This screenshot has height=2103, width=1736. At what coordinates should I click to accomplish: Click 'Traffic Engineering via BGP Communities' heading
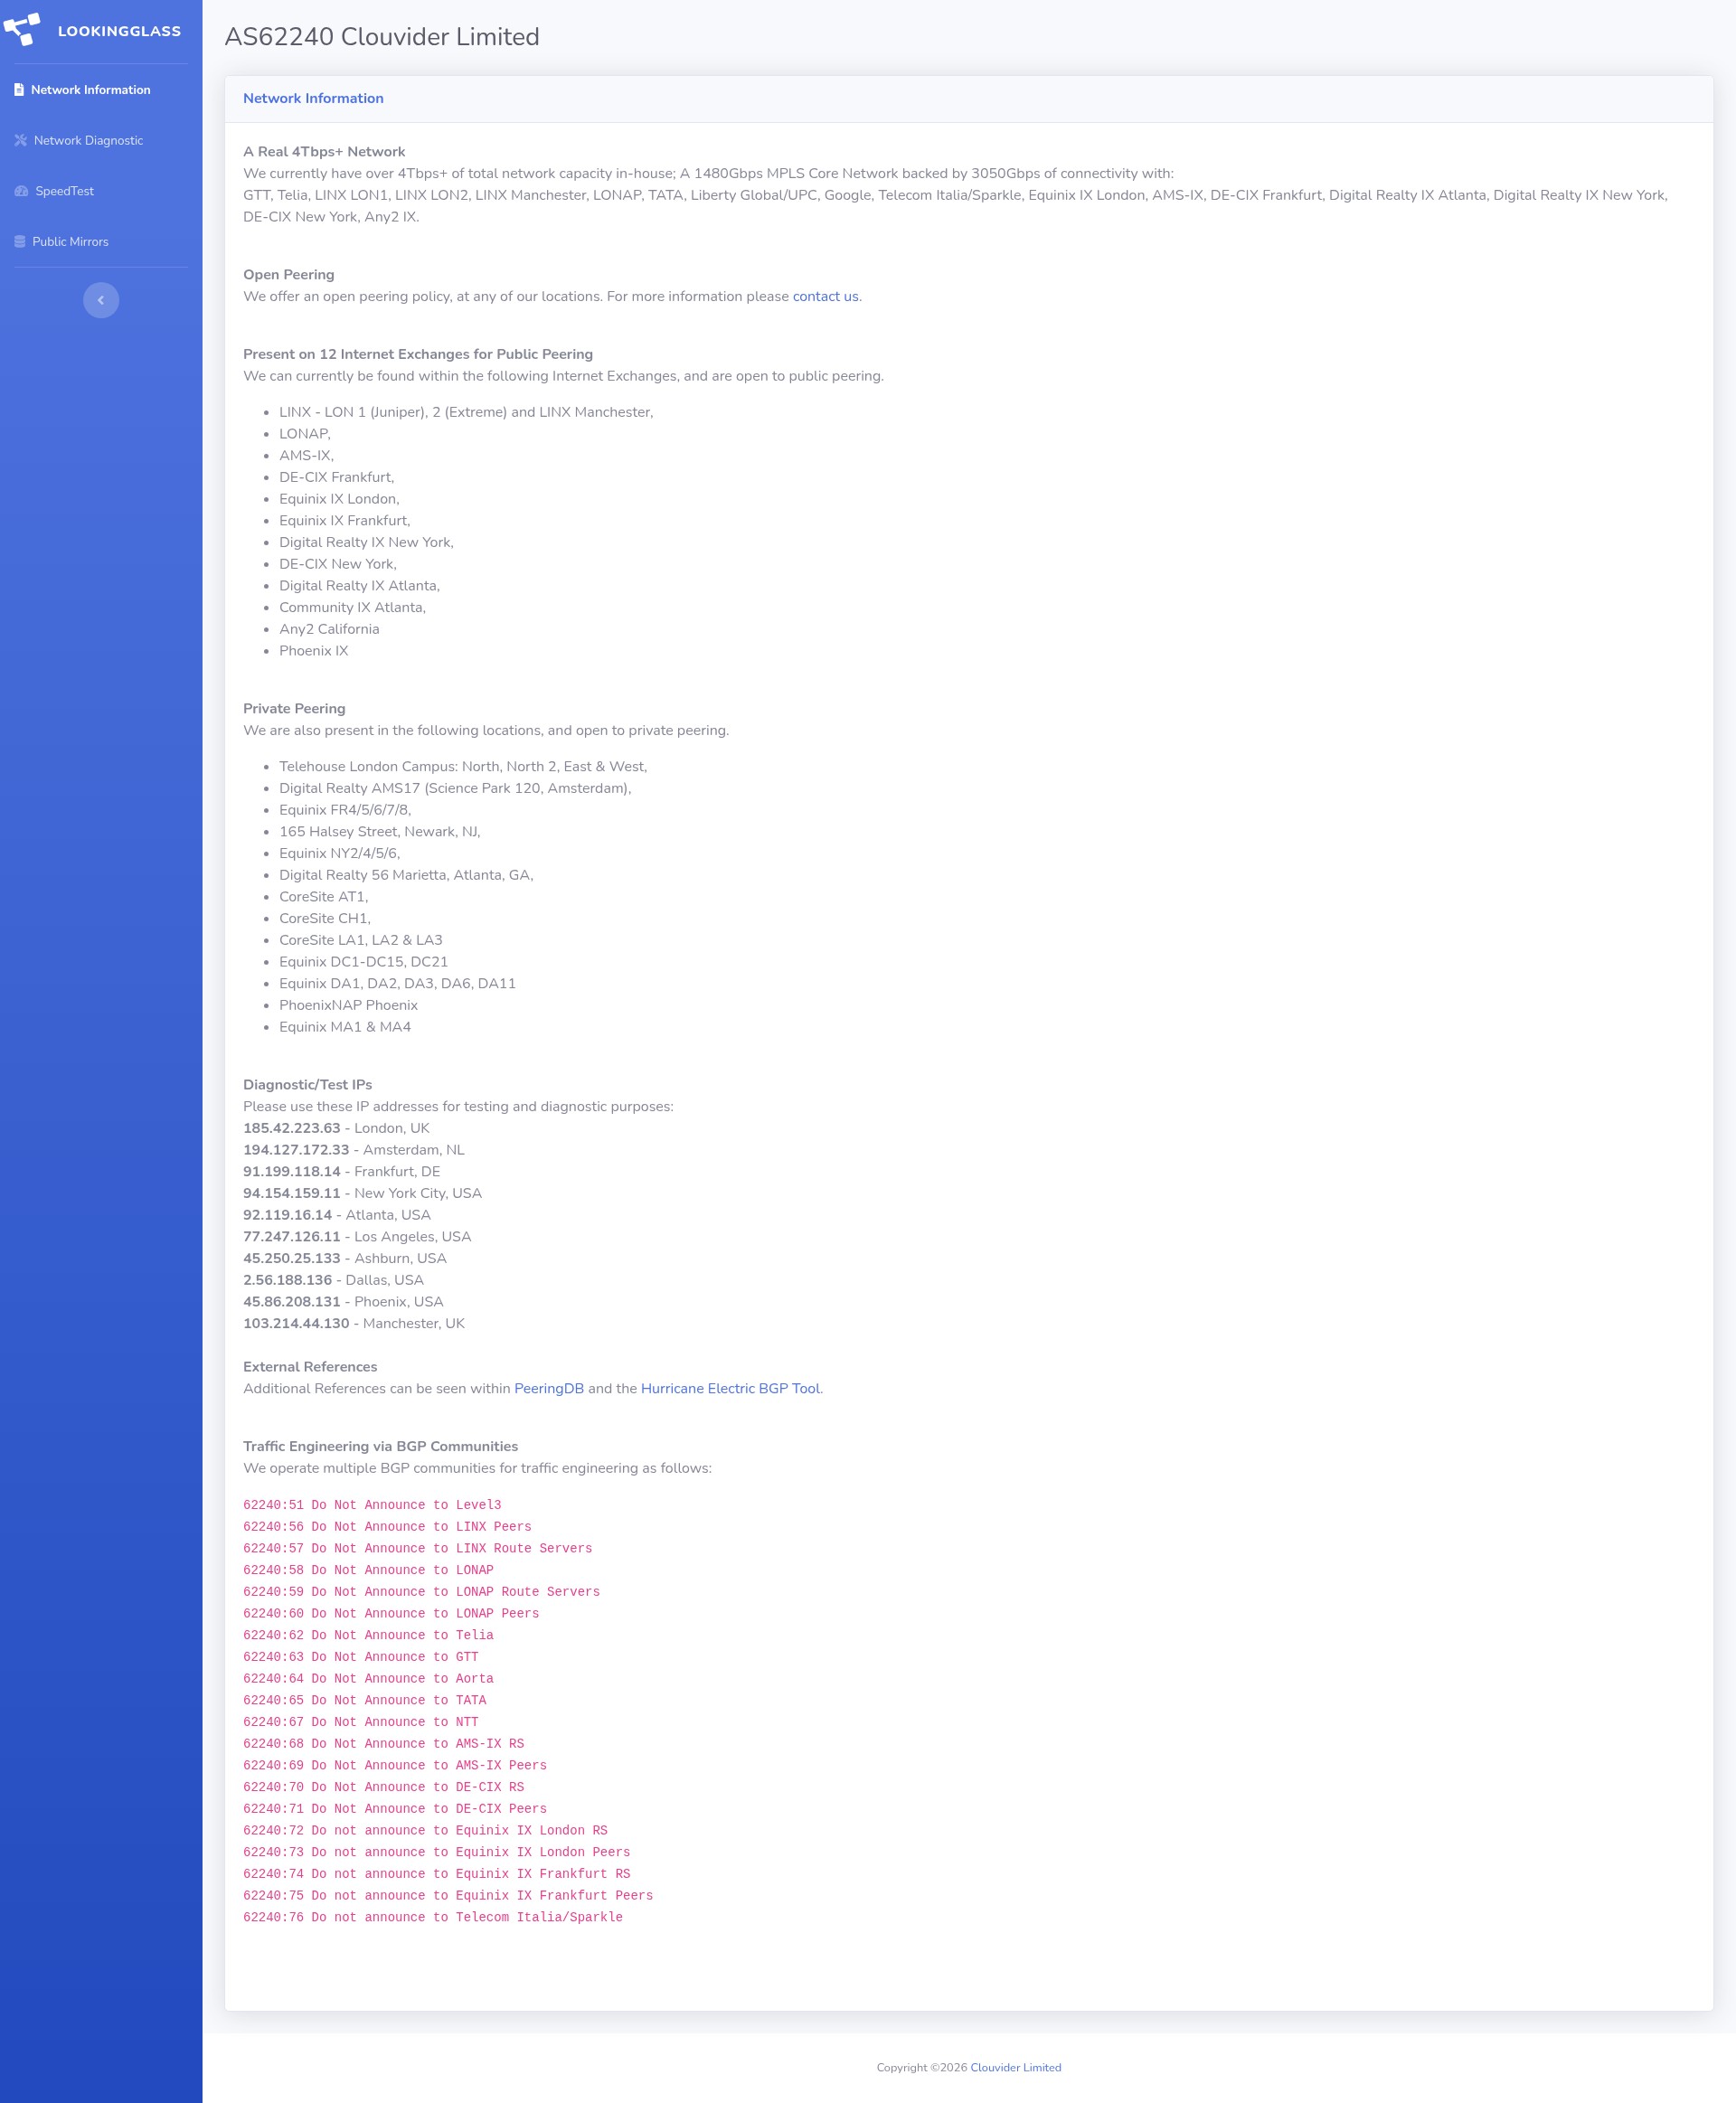point(381,1447)
